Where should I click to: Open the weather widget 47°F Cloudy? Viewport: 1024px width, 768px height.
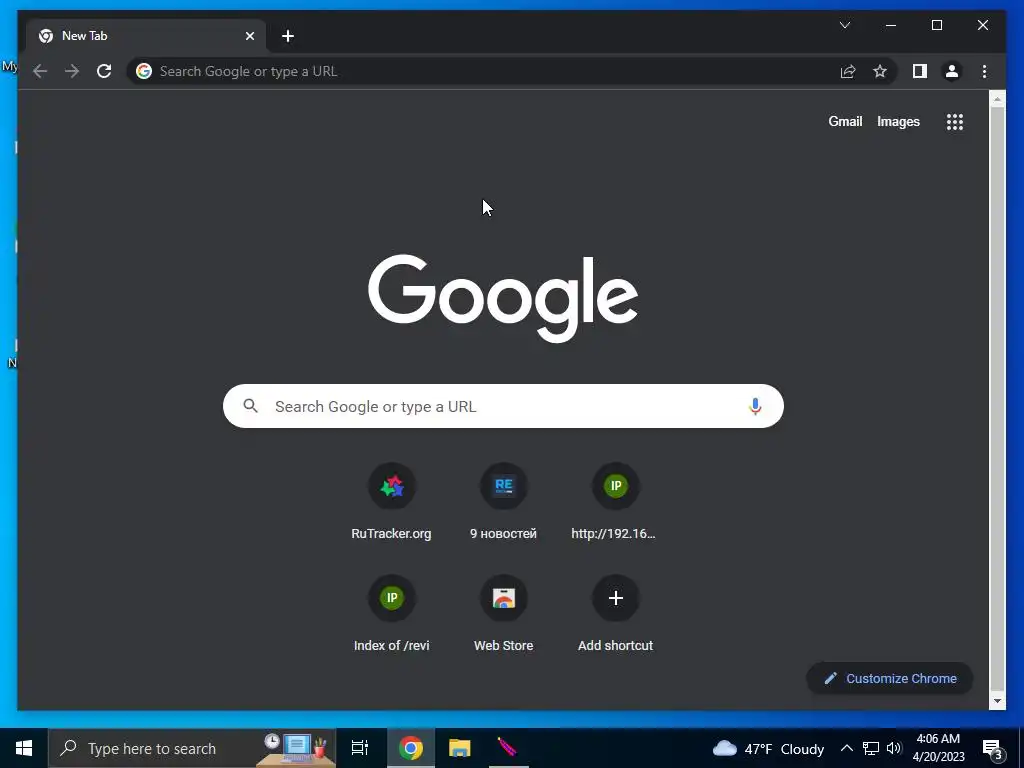click(768, 748)
